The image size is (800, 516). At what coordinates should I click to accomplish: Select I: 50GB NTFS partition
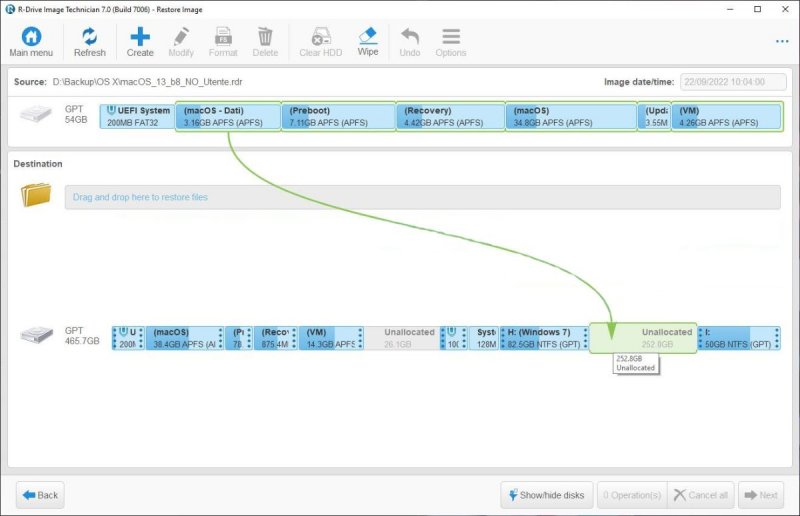[739, 338]
